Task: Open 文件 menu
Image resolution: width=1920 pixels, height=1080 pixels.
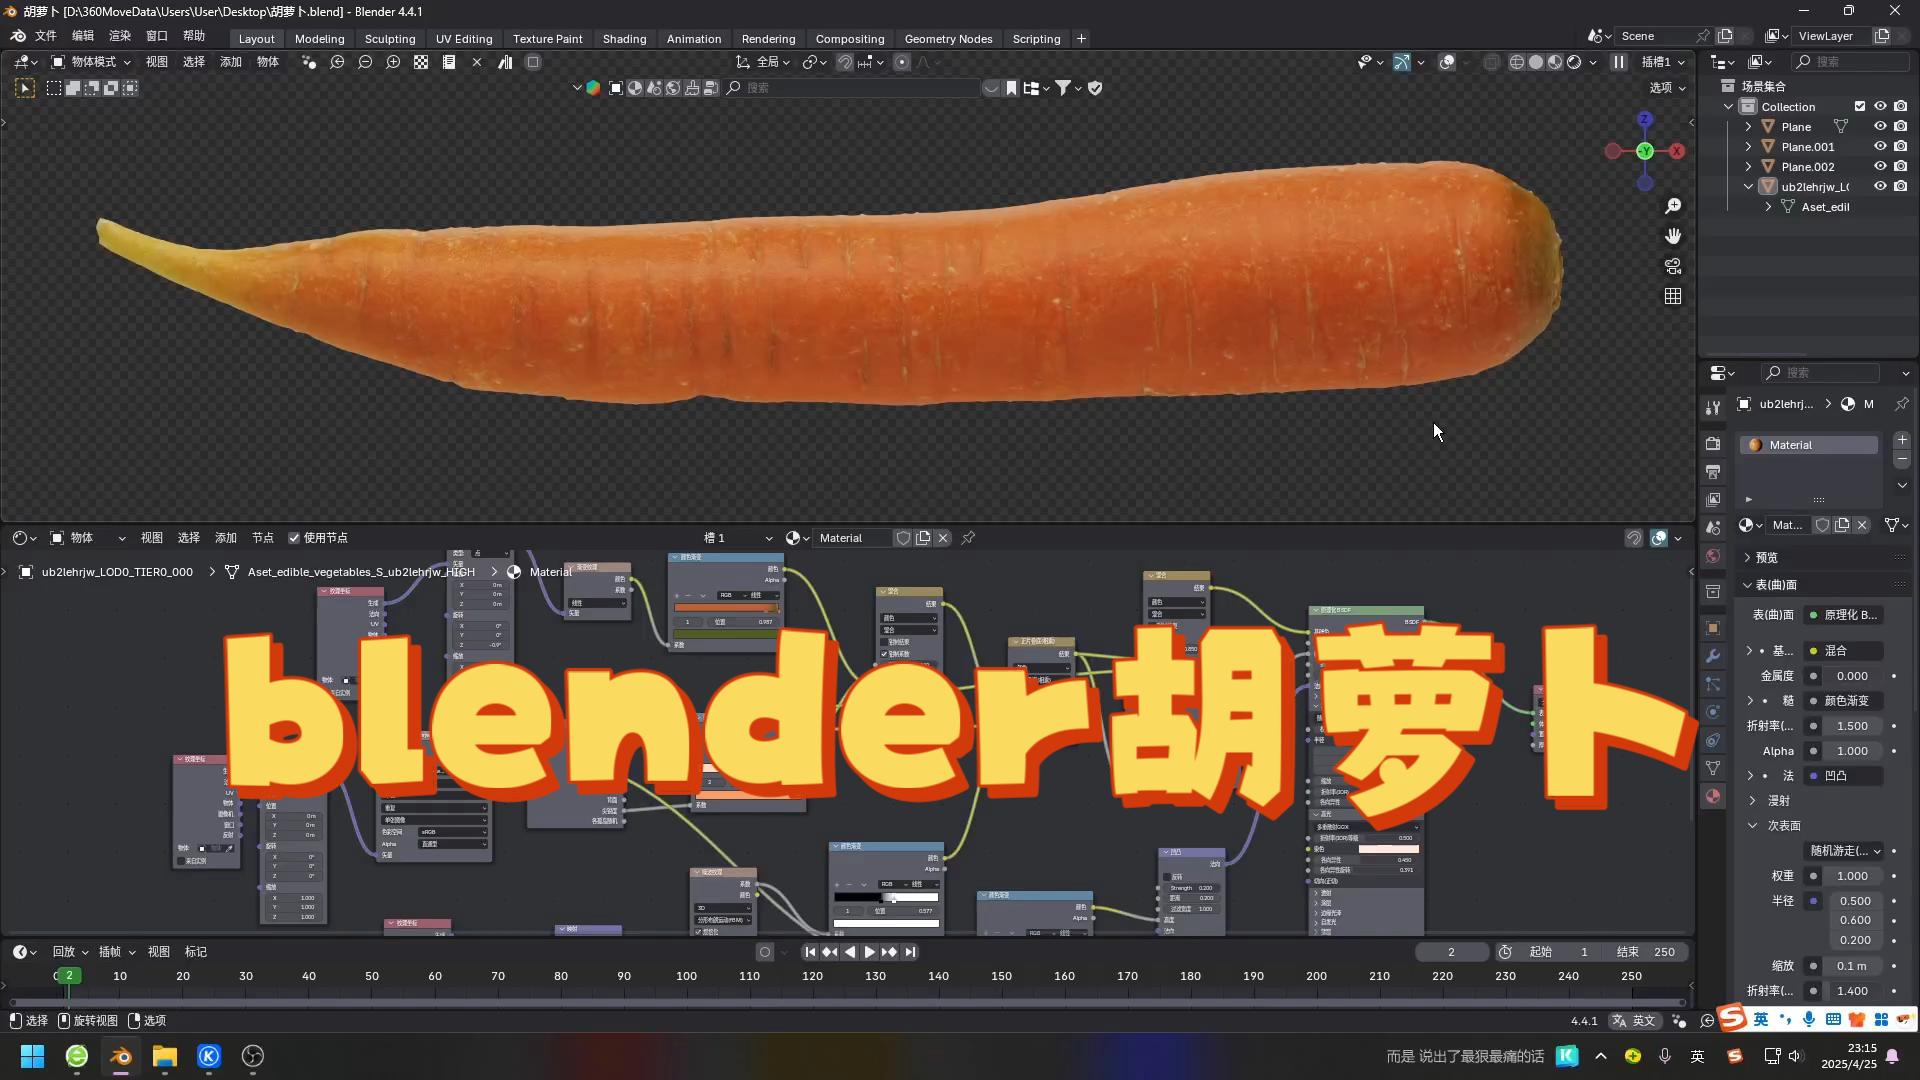Action: pyautogui.click(x=46, y=36)
